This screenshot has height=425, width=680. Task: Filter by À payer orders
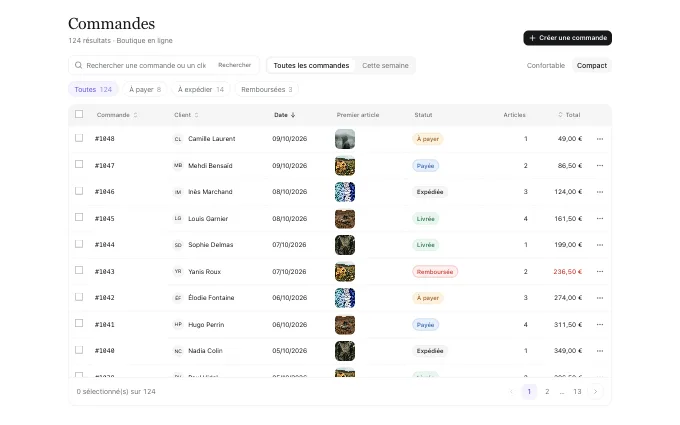(145, 89)
